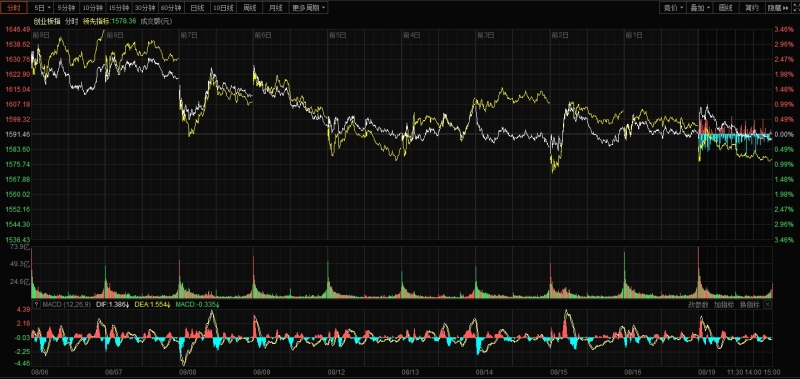This screenshot has height=379, width=800.
Task: Open the 叠加 overlay dropdown
Action: pyautogui.click(x=701, y=8)
